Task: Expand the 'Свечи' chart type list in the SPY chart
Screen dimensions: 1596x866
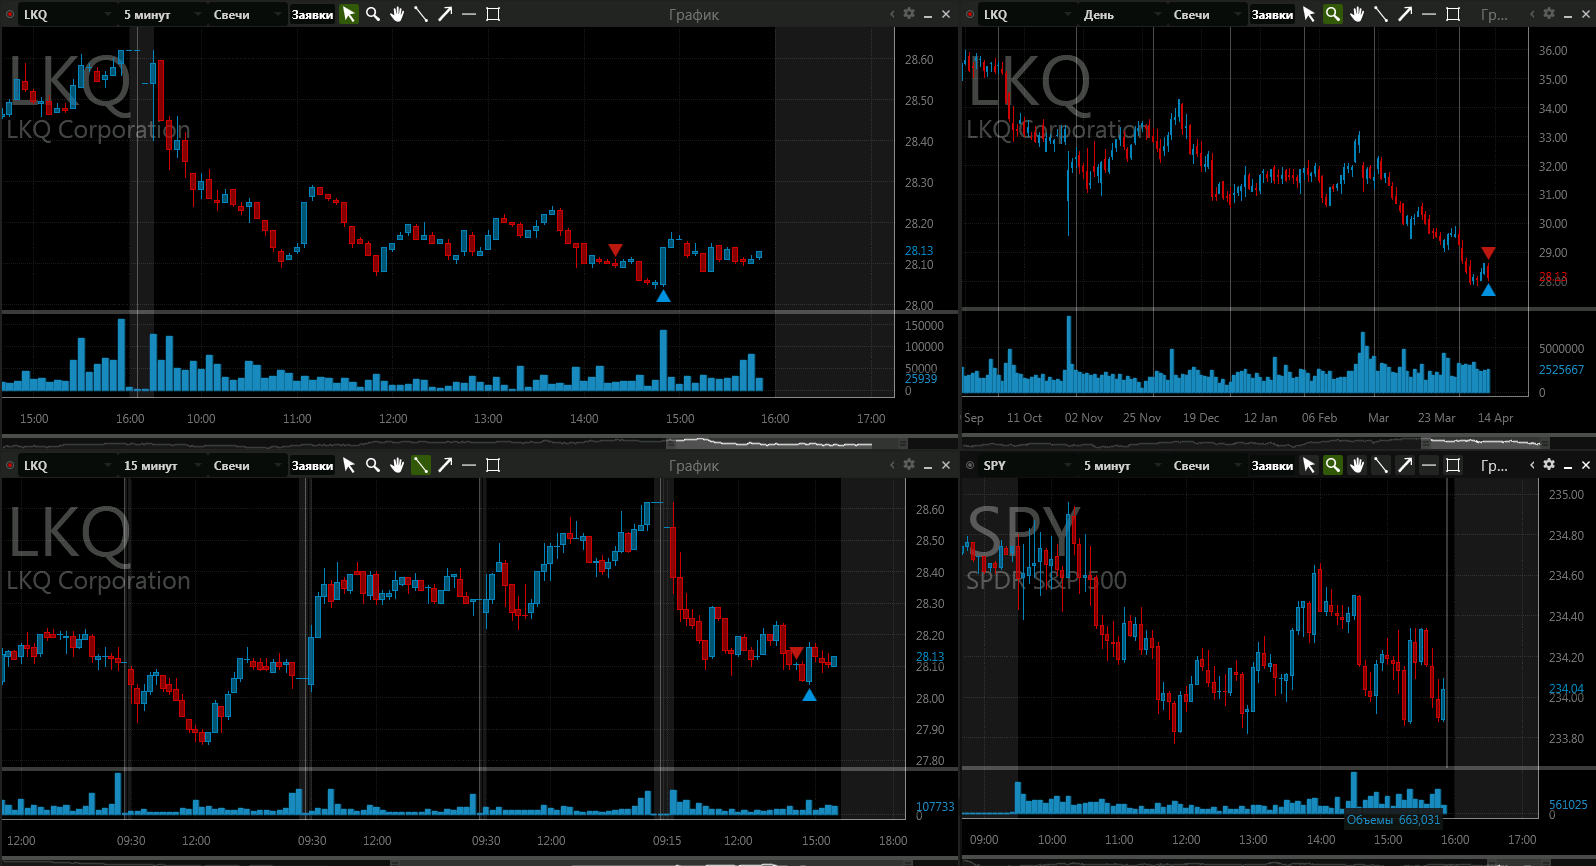Action: tap(1206, 466)
